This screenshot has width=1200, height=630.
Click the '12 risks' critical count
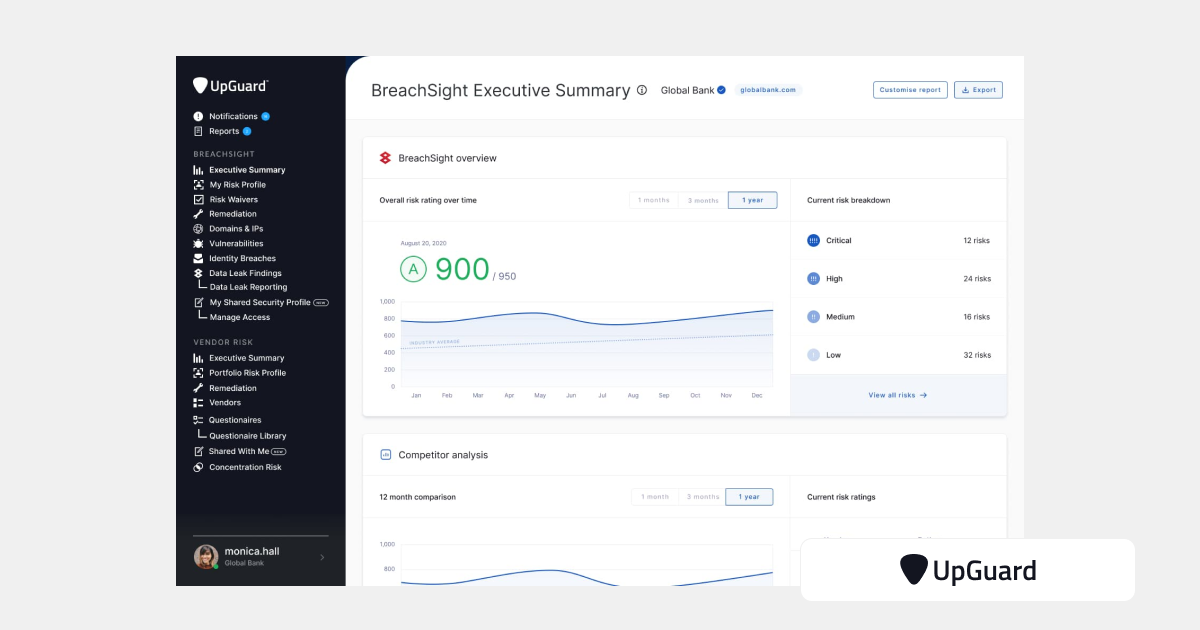977,241
